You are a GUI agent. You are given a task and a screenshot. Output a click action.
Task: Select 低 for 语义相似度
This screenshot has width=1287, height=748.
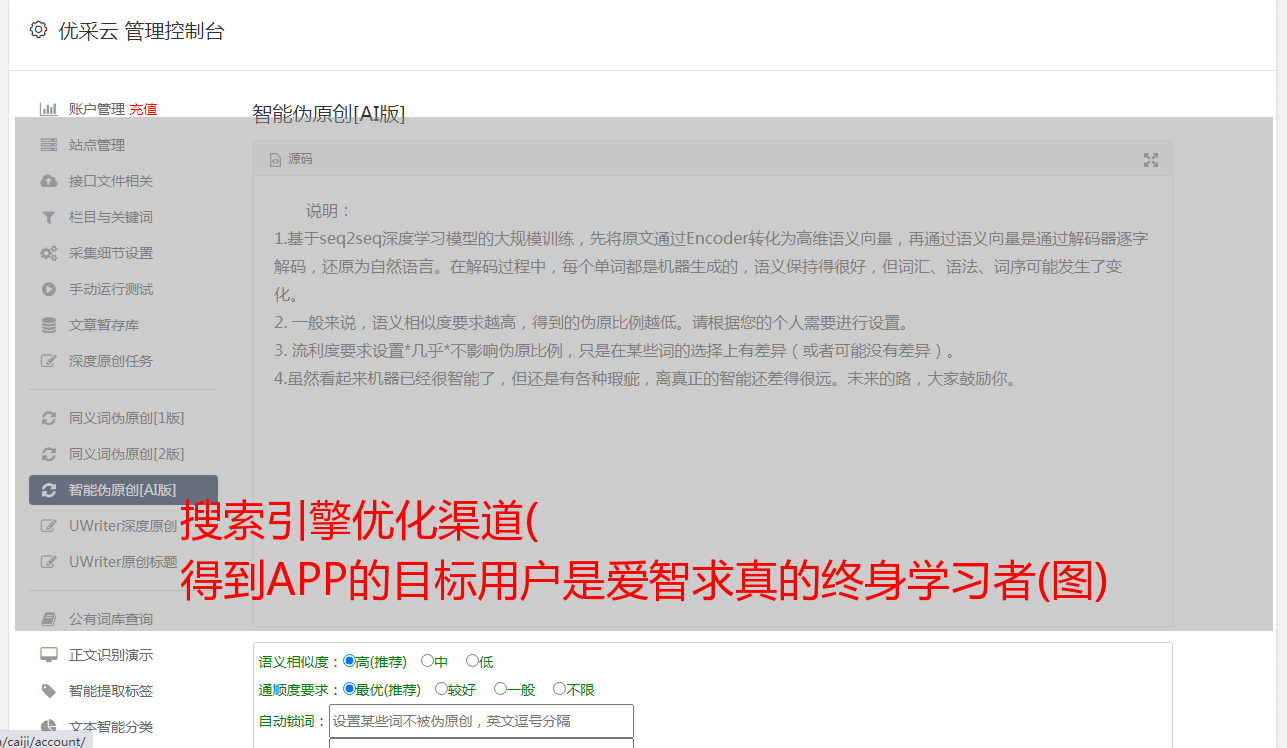[x=472, y=661]
